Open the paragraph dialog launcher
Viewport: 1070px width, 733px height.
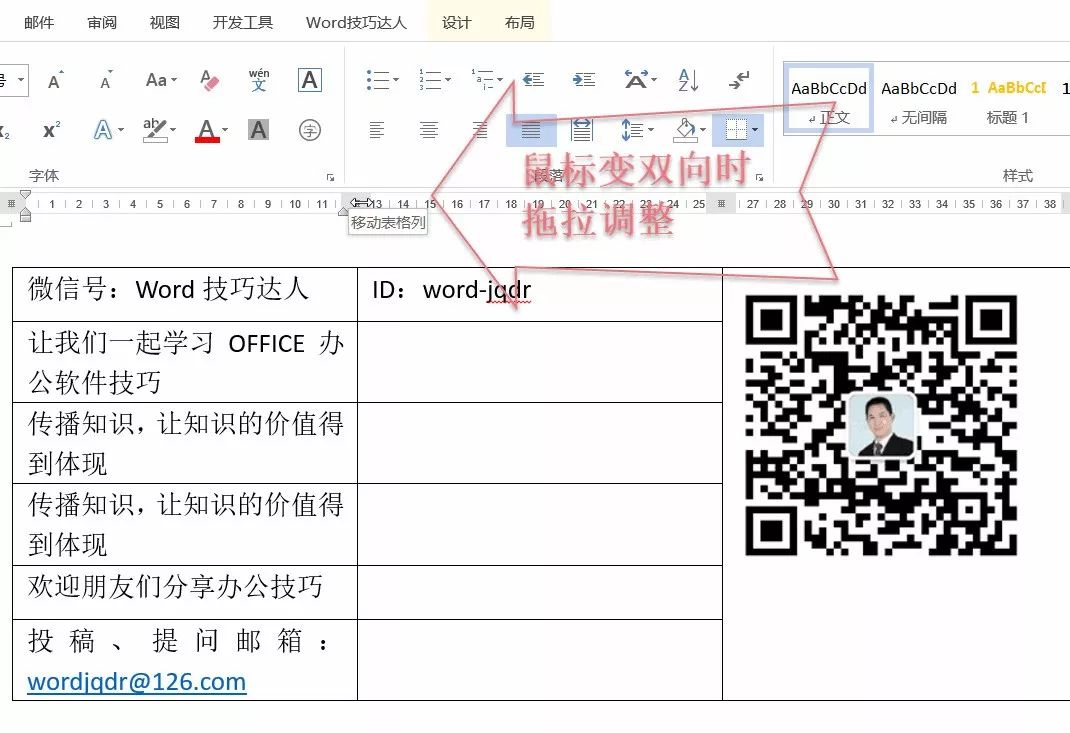(x=760, y=177)
